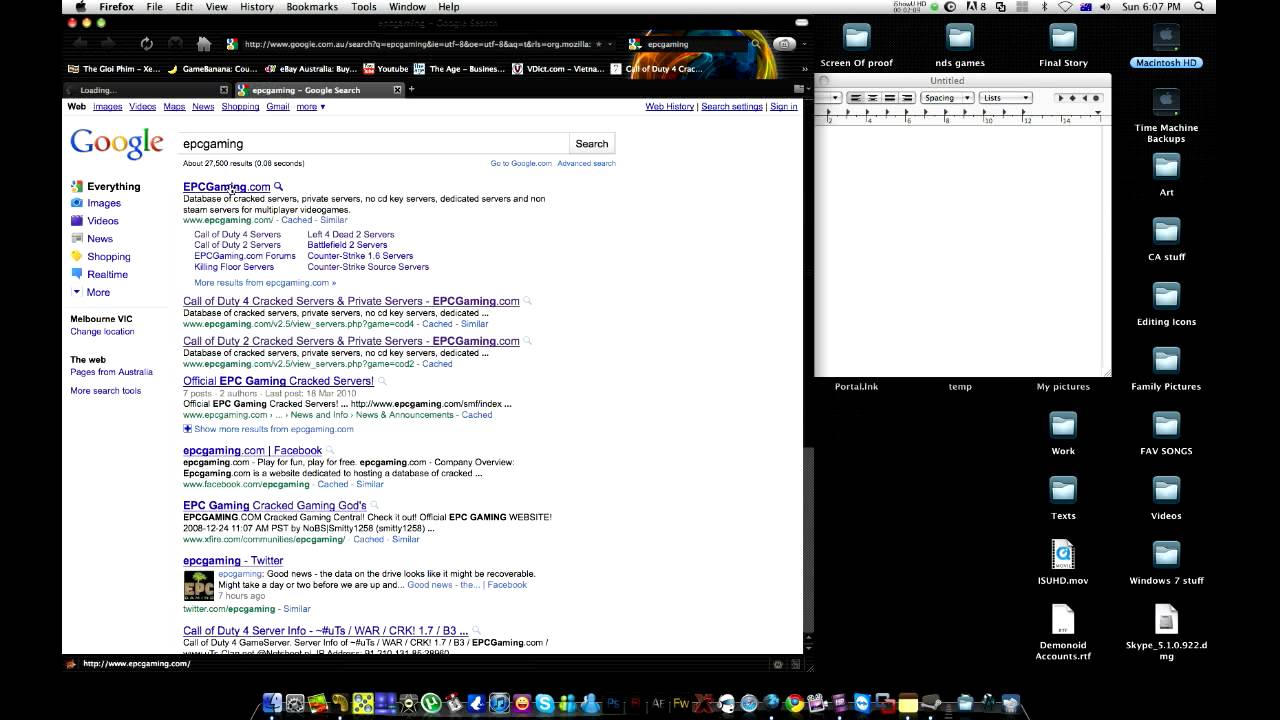Click the bookmark star in the URL bar
The height and width of the screenshot is (720, 1280).
(x=599, y=44)
